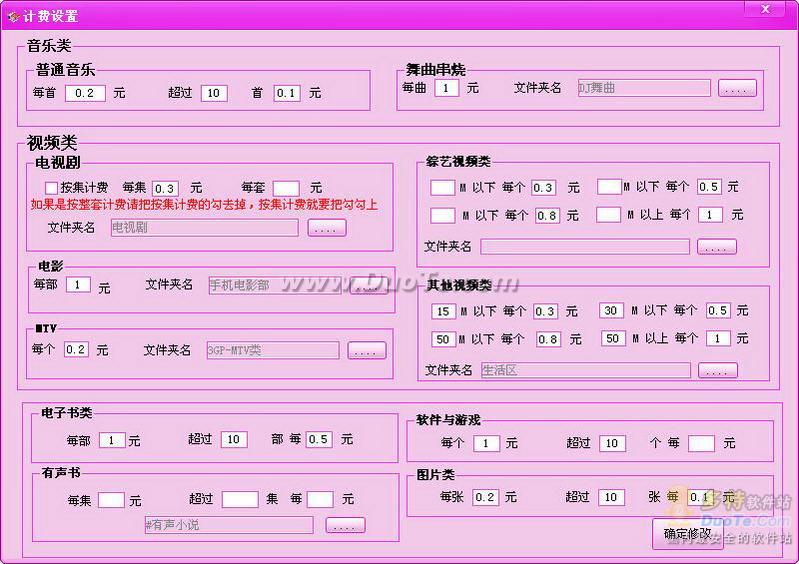Click the MTV 每个 price field
799x564 pixels.
pos(76,350)
